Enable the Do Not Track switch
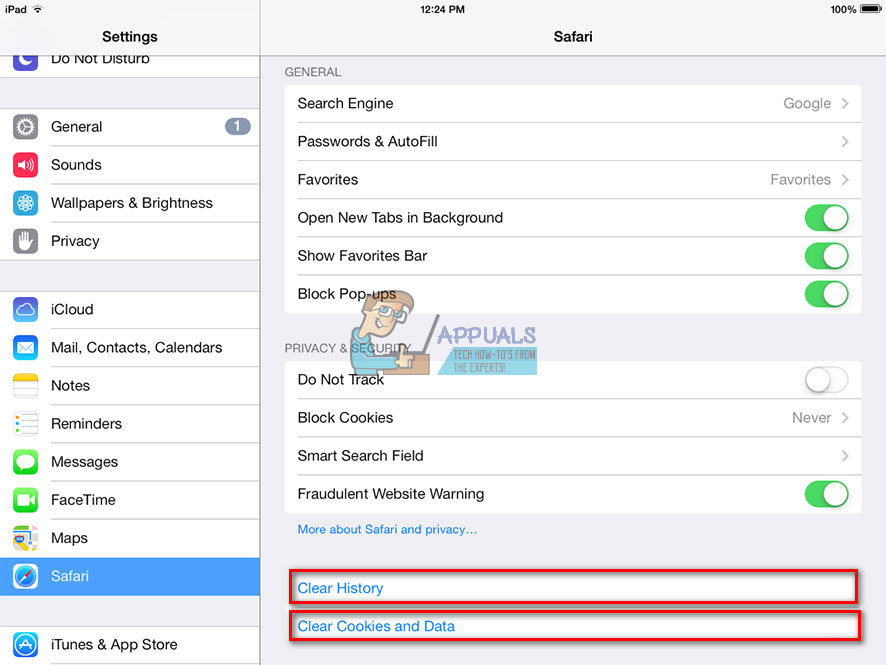The width and height of the screenshot is (886, 665). coord(826,380)
